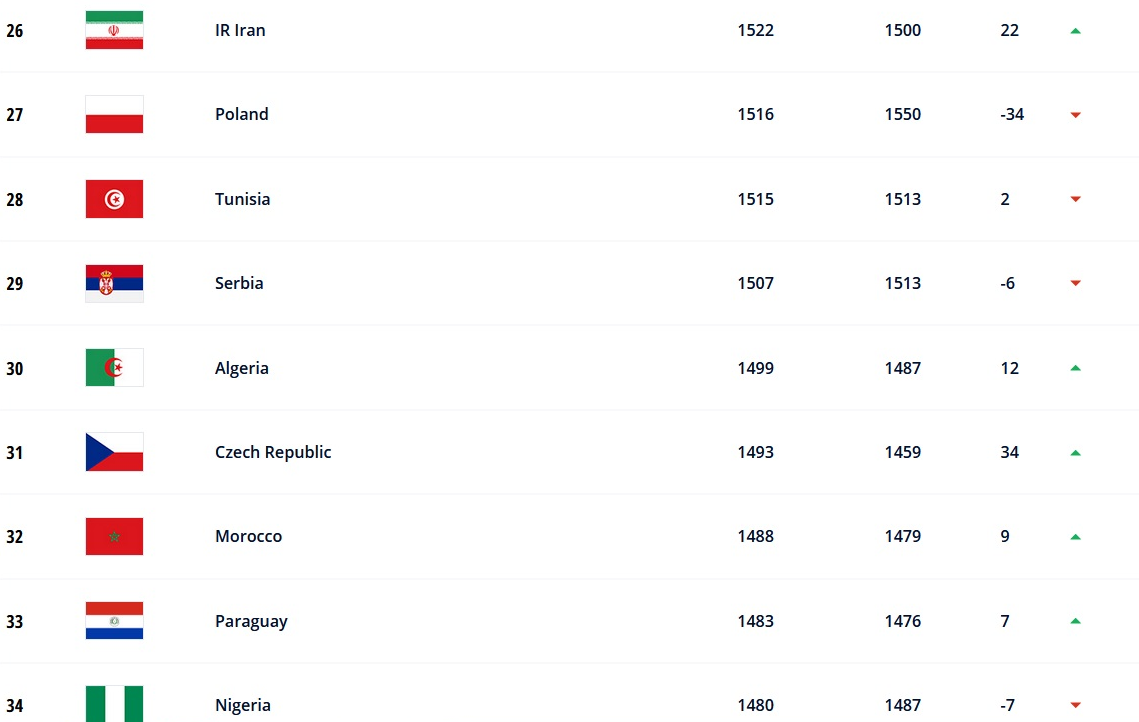
Task: Click Czech Republic's green up arrow
Action: click(1075, 453)
